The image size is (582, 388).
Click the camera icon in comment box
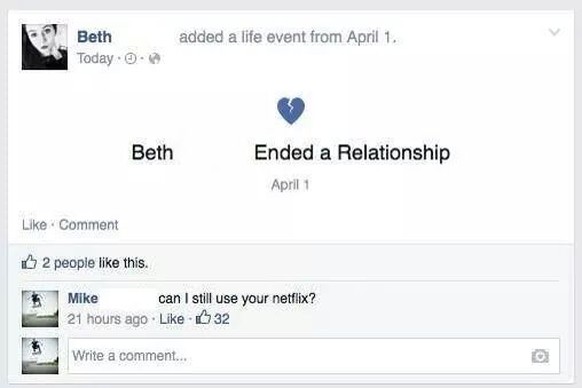[540, 356]
